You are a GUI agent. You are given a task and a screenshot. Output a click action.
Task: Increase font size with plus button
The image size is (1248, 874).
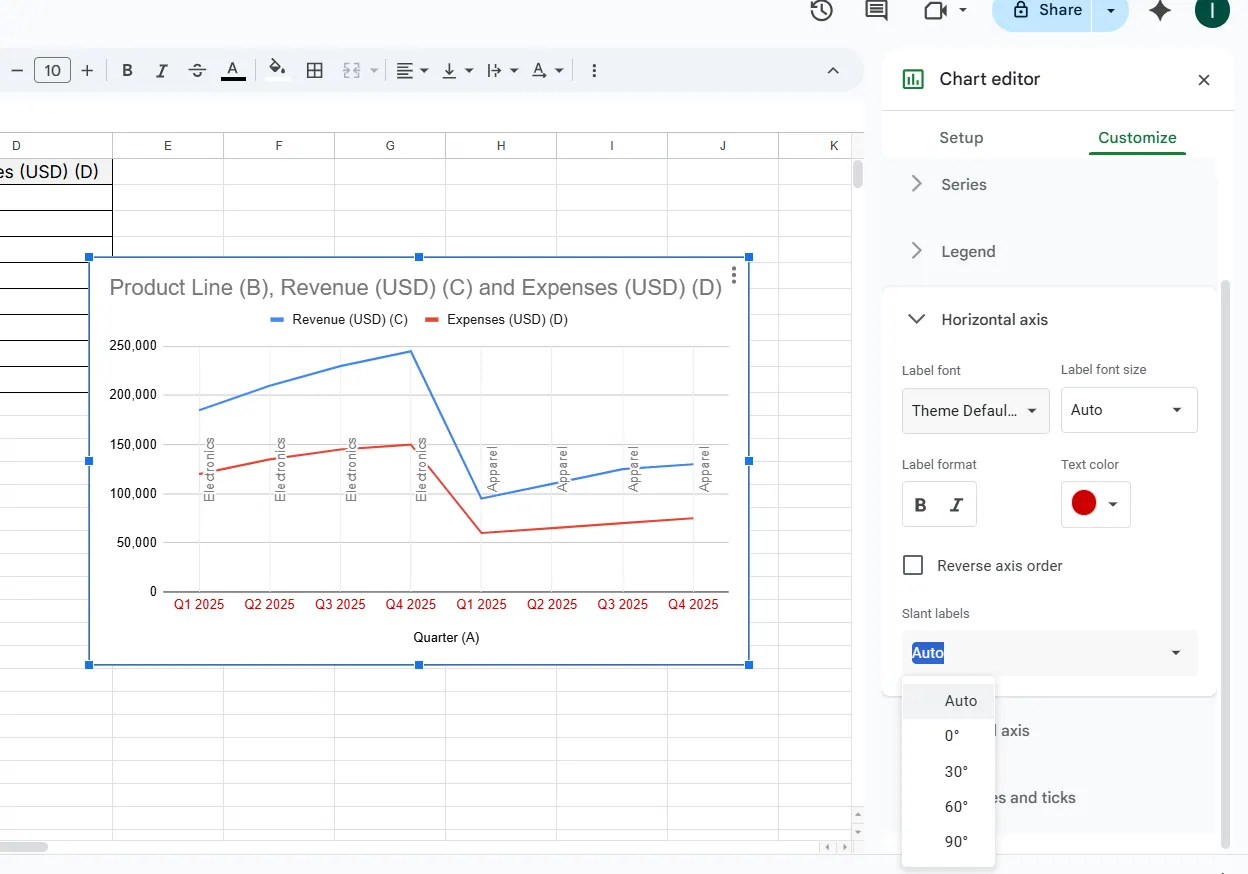click(87, 70)
